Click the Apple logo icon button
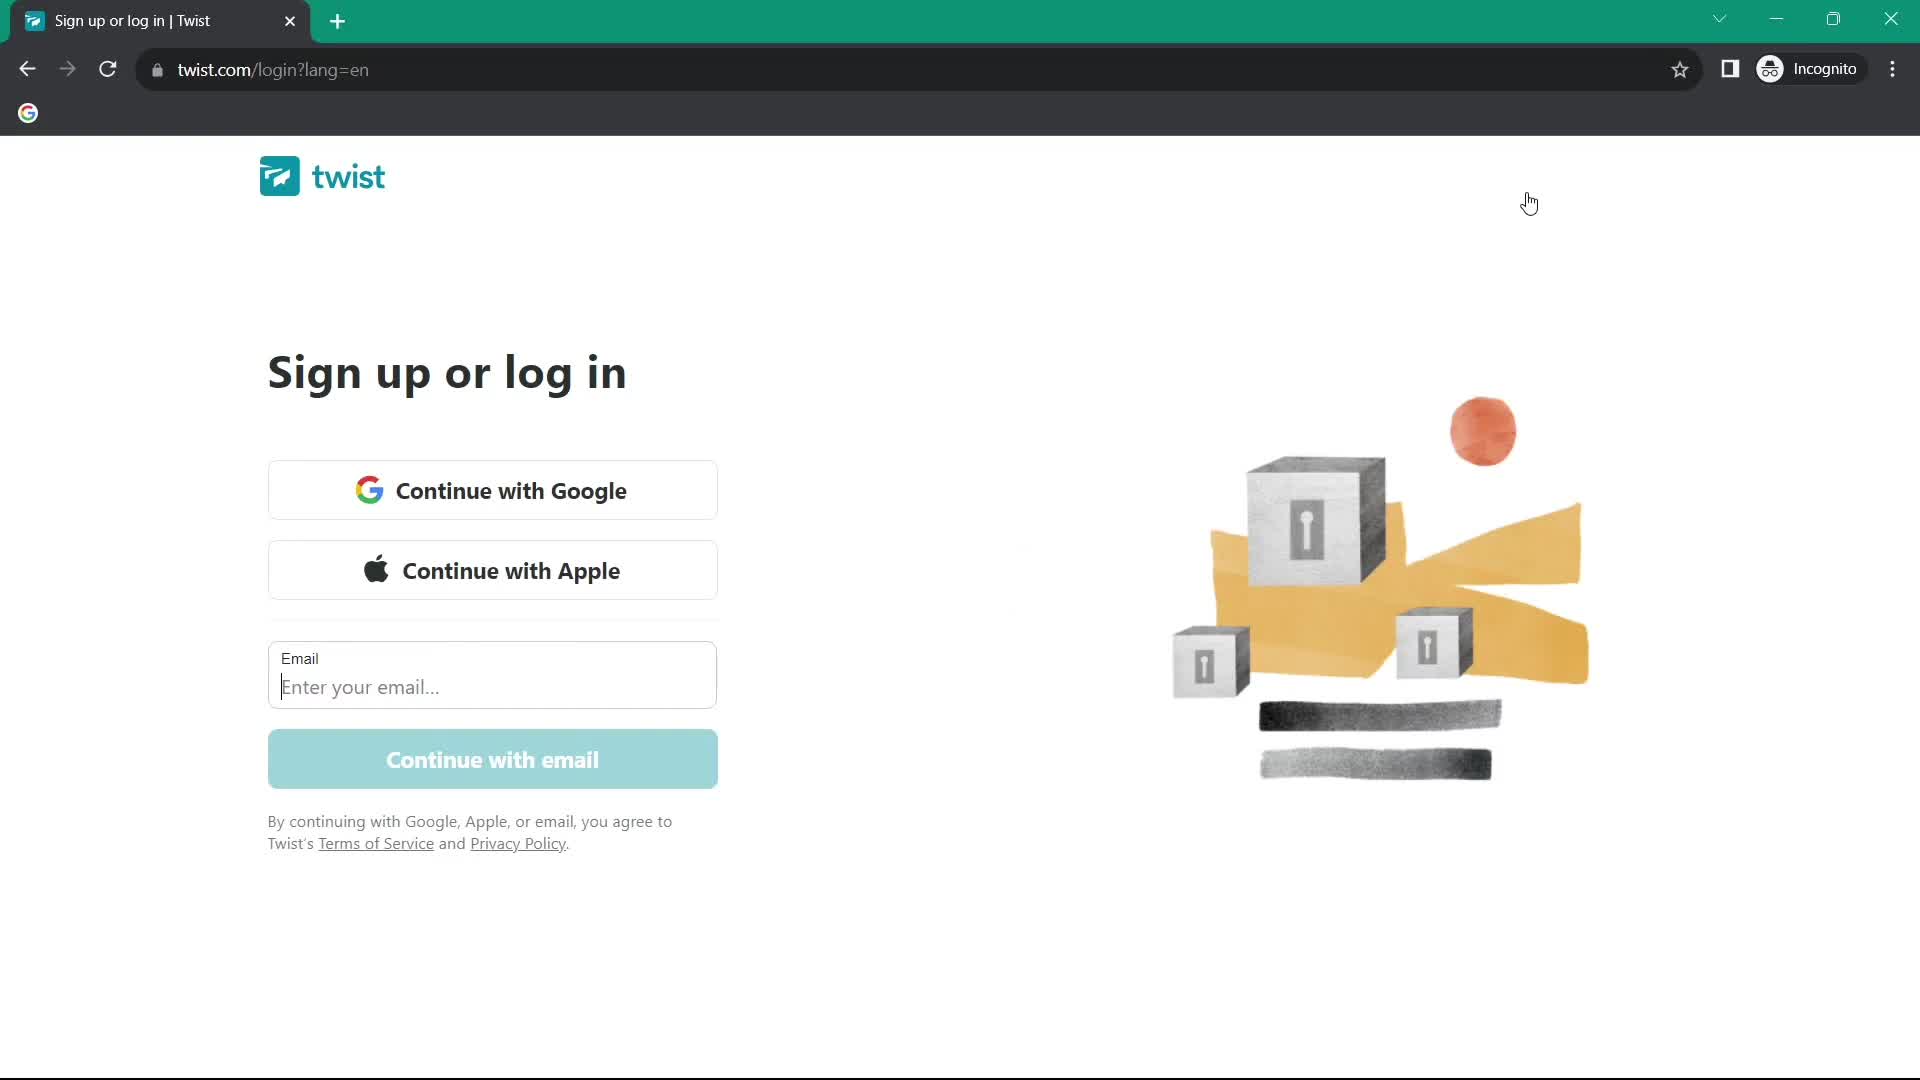 tap(377, 570)
